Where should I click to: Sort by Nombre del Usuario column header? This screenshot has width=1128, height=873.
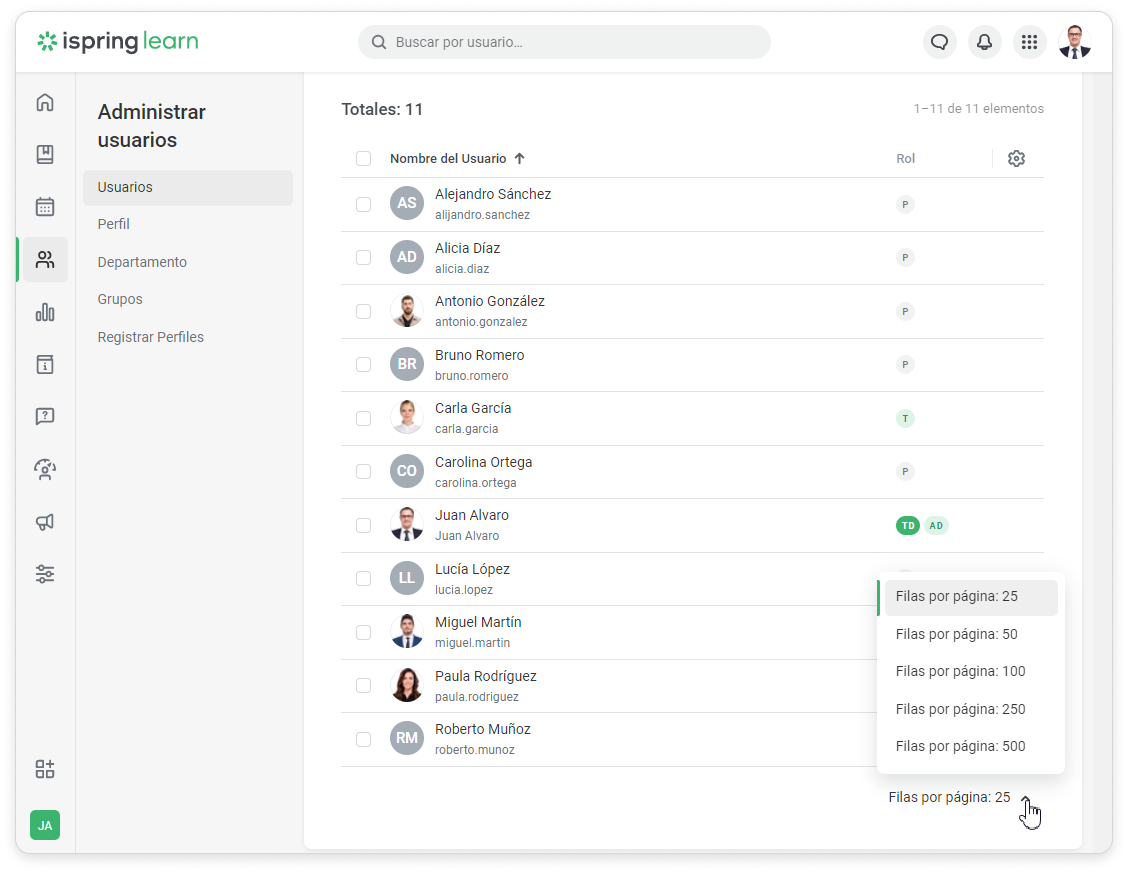pos(448,159)
